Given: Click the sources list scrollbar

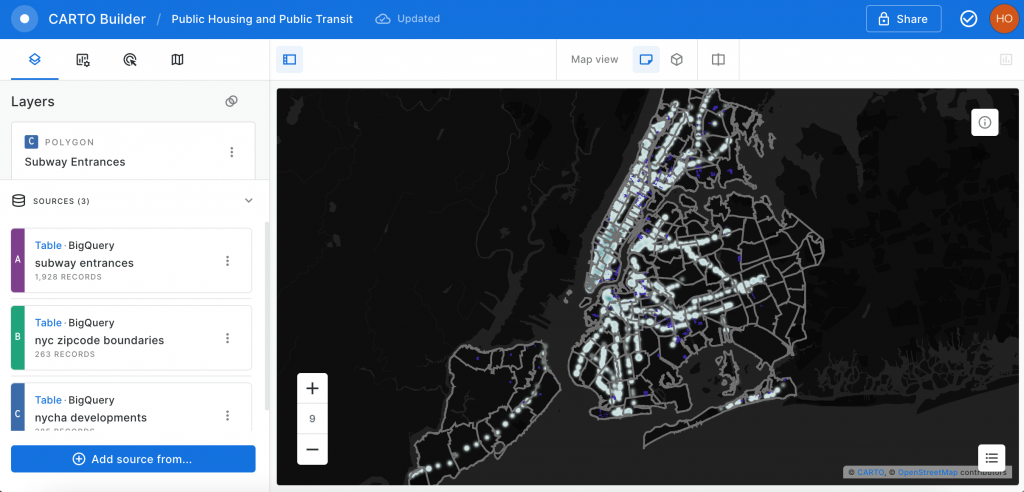Looking at the screenshot, I should coord(266,317).
